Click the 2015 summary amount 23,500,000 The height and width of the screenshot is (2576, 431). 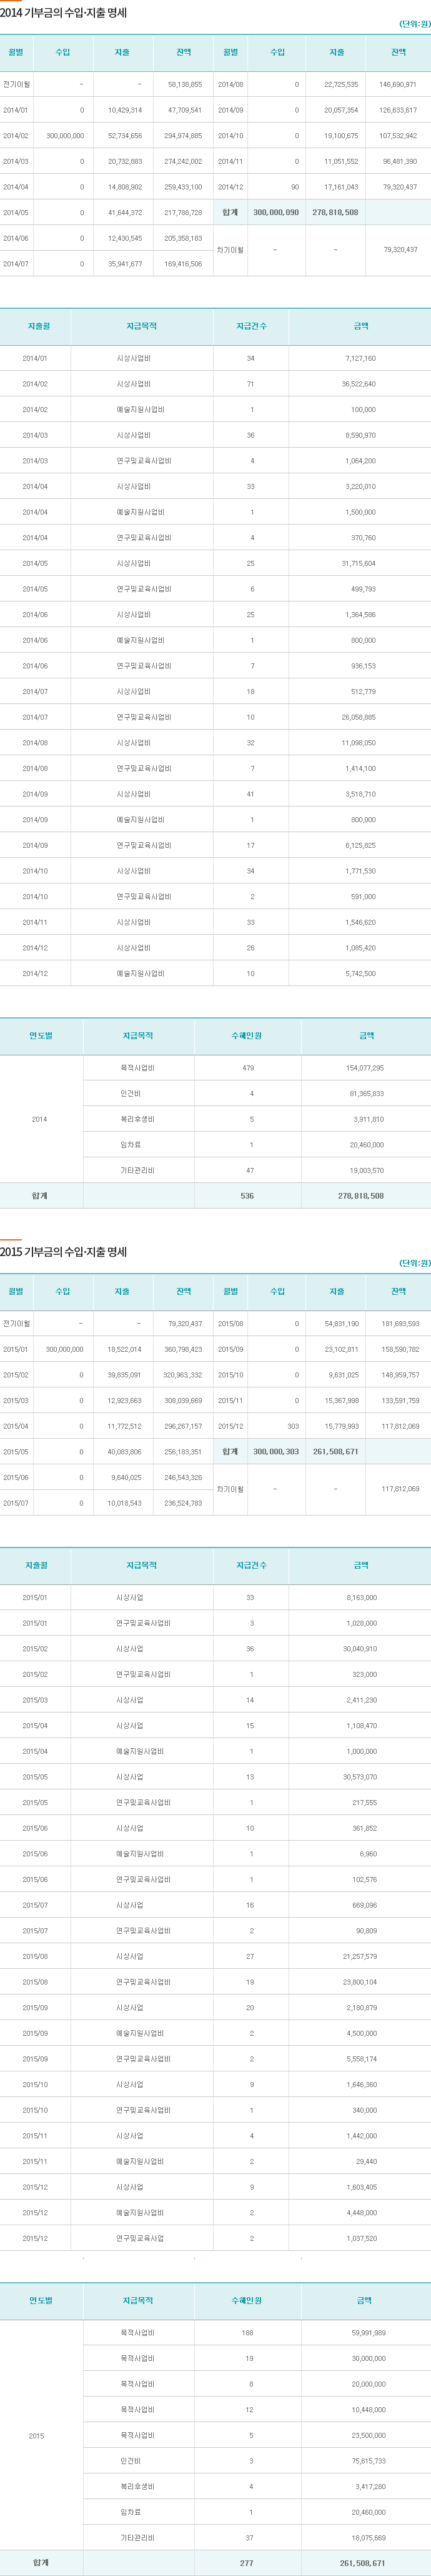click(368, 2435)
